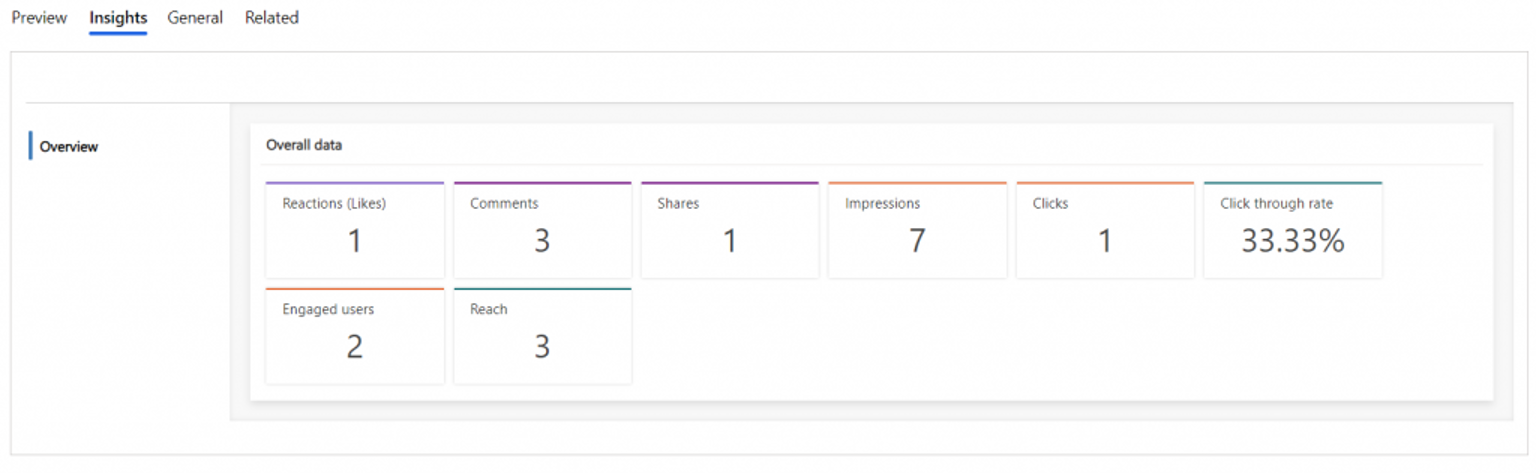Click the Overall data section heading
This screenshot has height=474, width=1536.
[x=304, y=145]
